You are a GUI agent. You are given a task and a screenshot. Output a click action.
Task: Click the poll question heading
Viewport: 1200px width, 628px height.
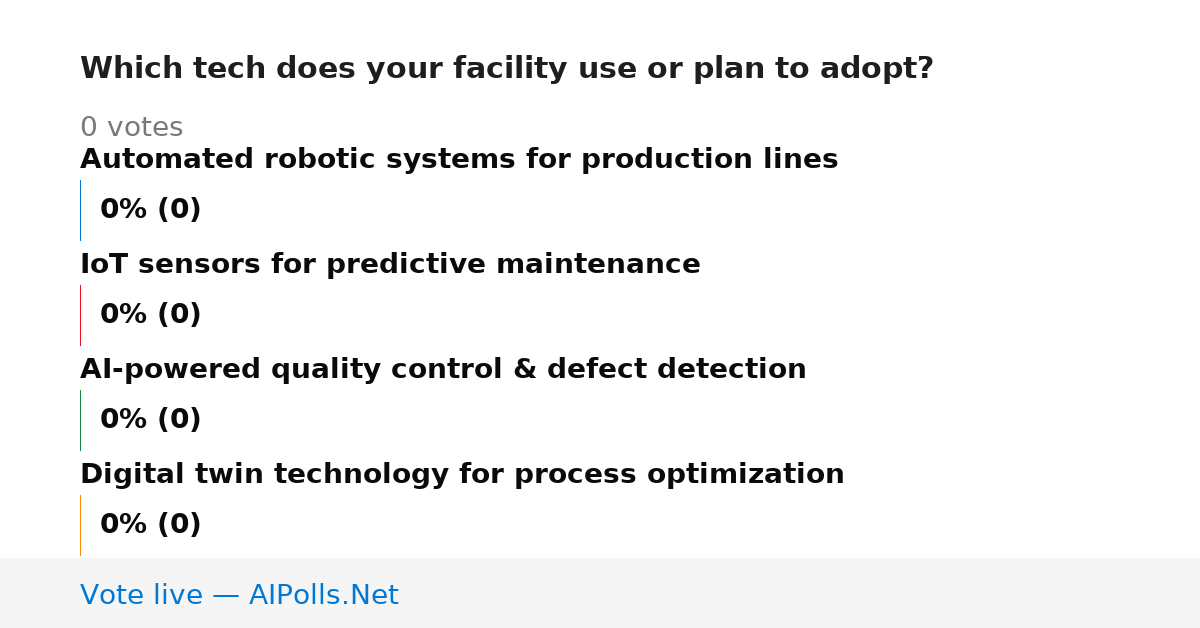(x=506, y=69)
